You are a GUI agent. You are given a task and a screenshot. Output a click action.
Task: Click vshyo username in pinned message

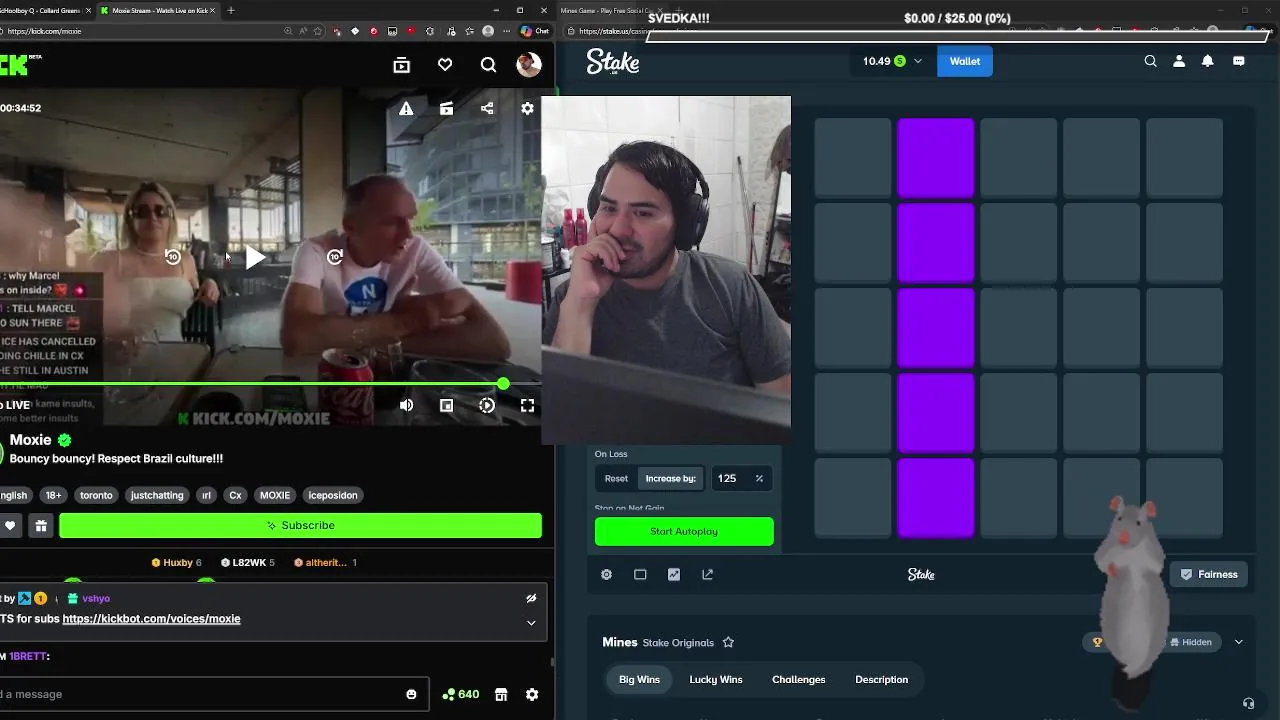(x=96, y=598)
